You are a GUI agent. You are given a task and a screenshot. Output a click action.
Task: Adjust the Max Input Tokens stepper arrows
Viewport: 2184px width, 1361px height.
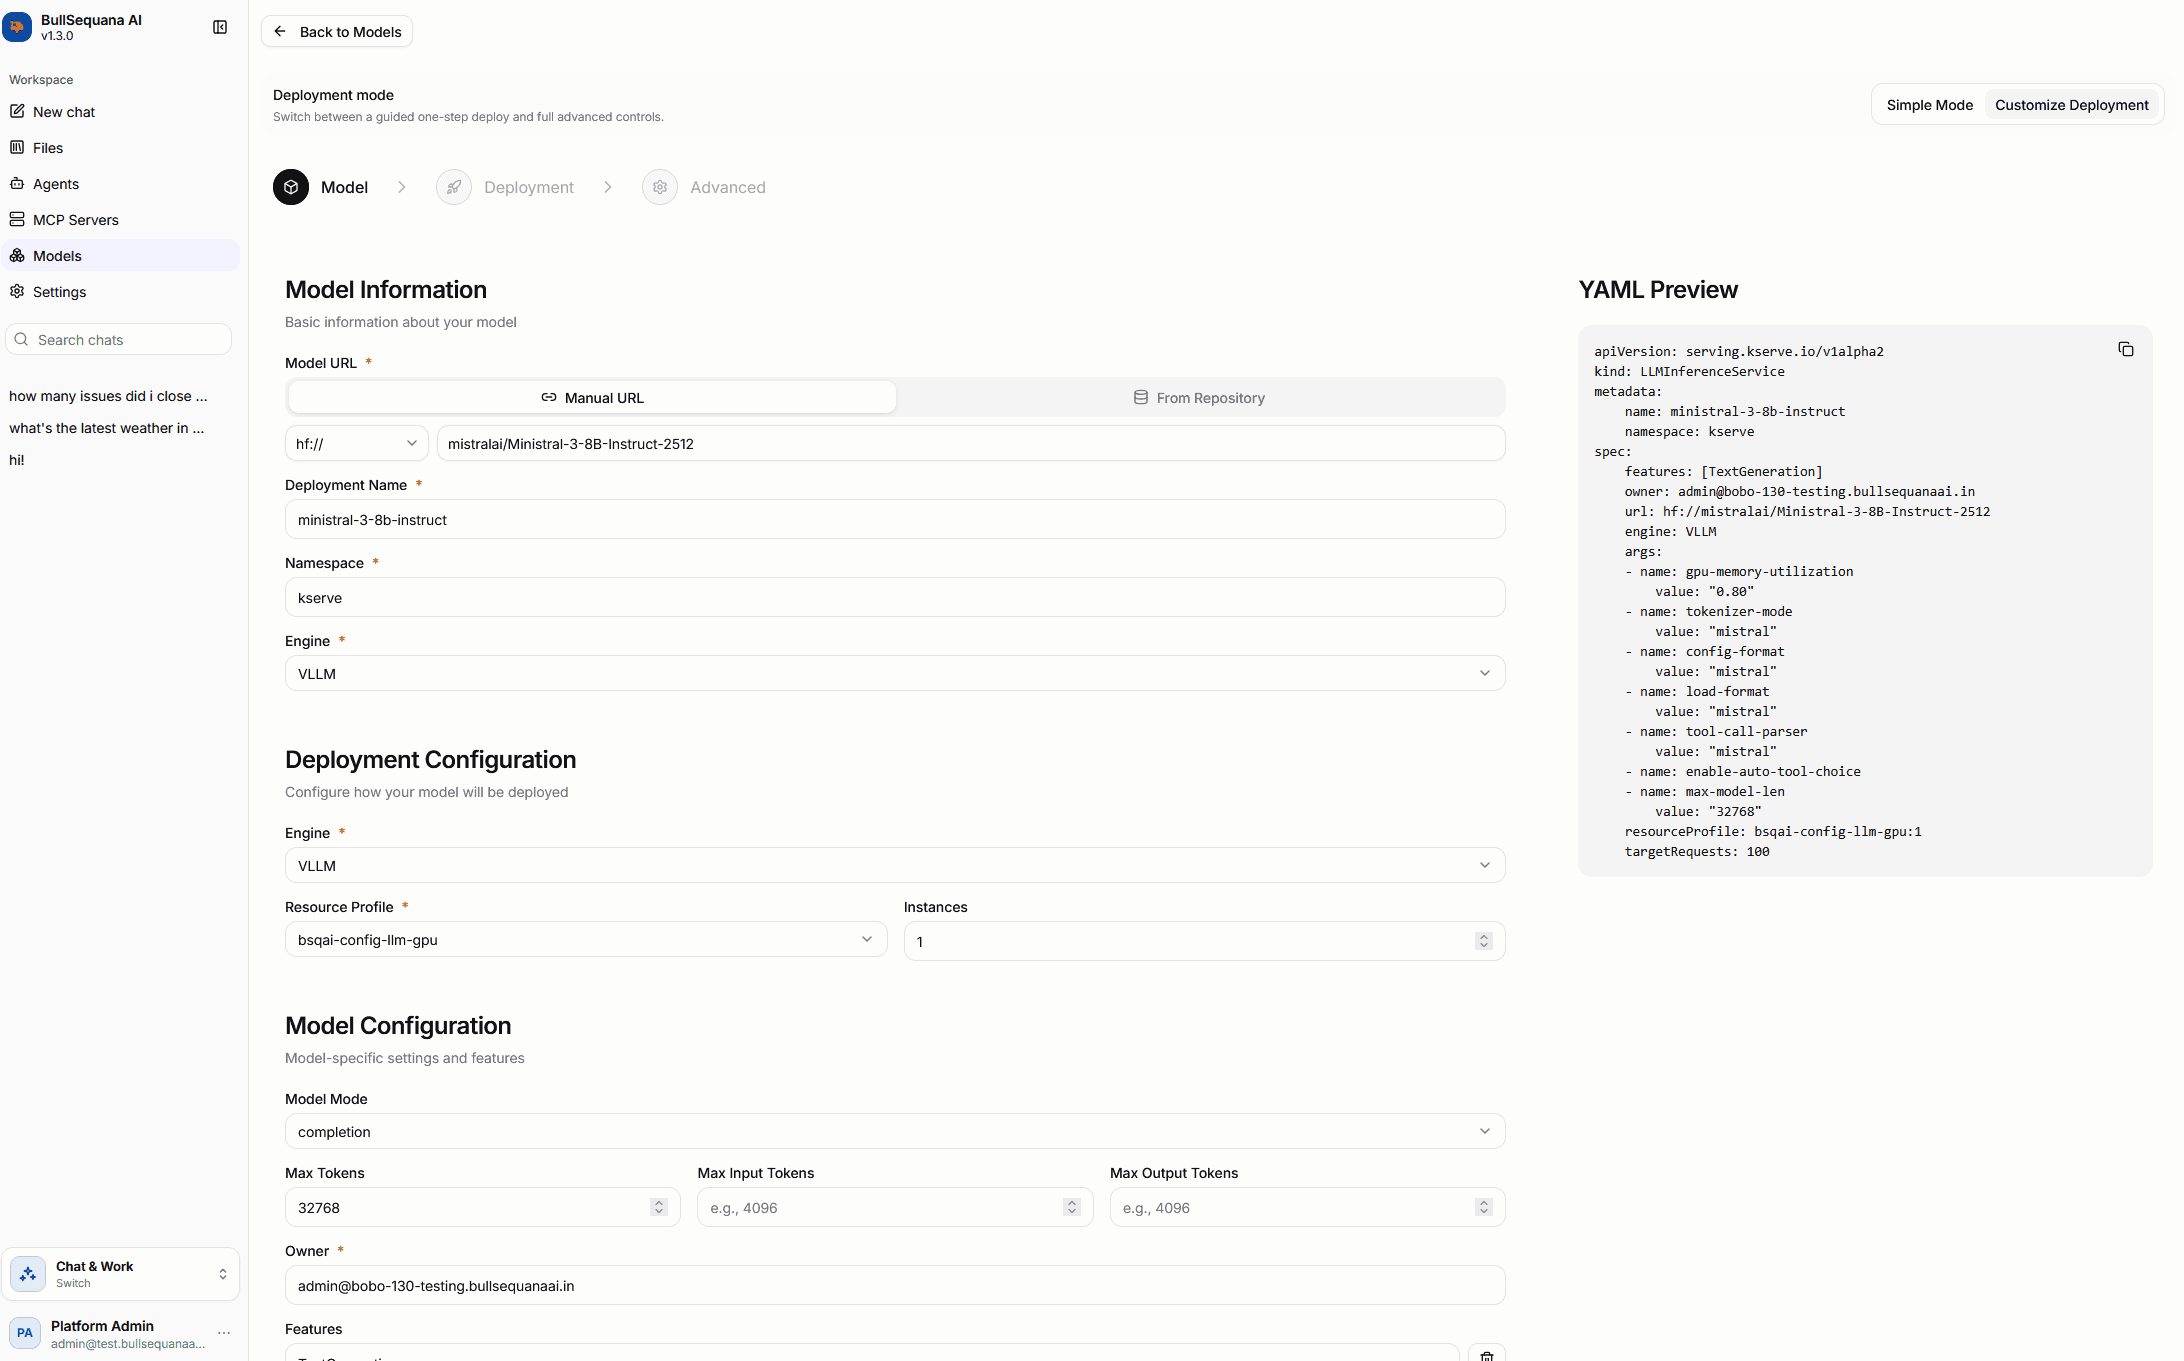pos(1072,1207)
